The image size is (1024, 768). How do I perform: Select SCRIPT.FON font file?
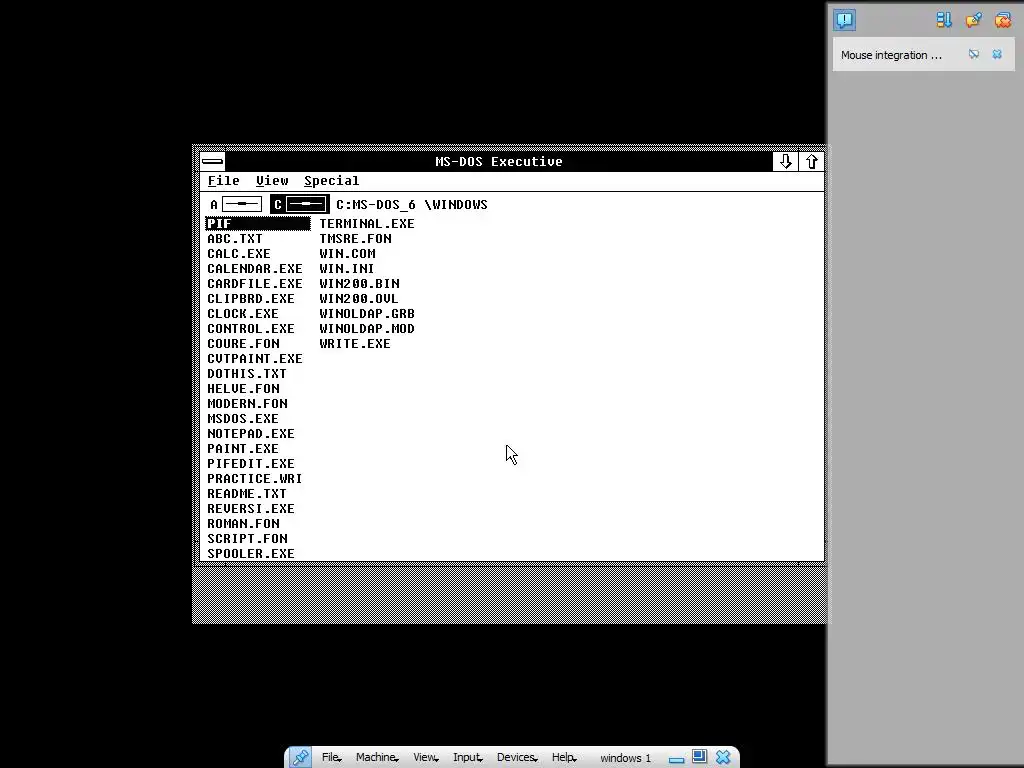pos(247,539)
